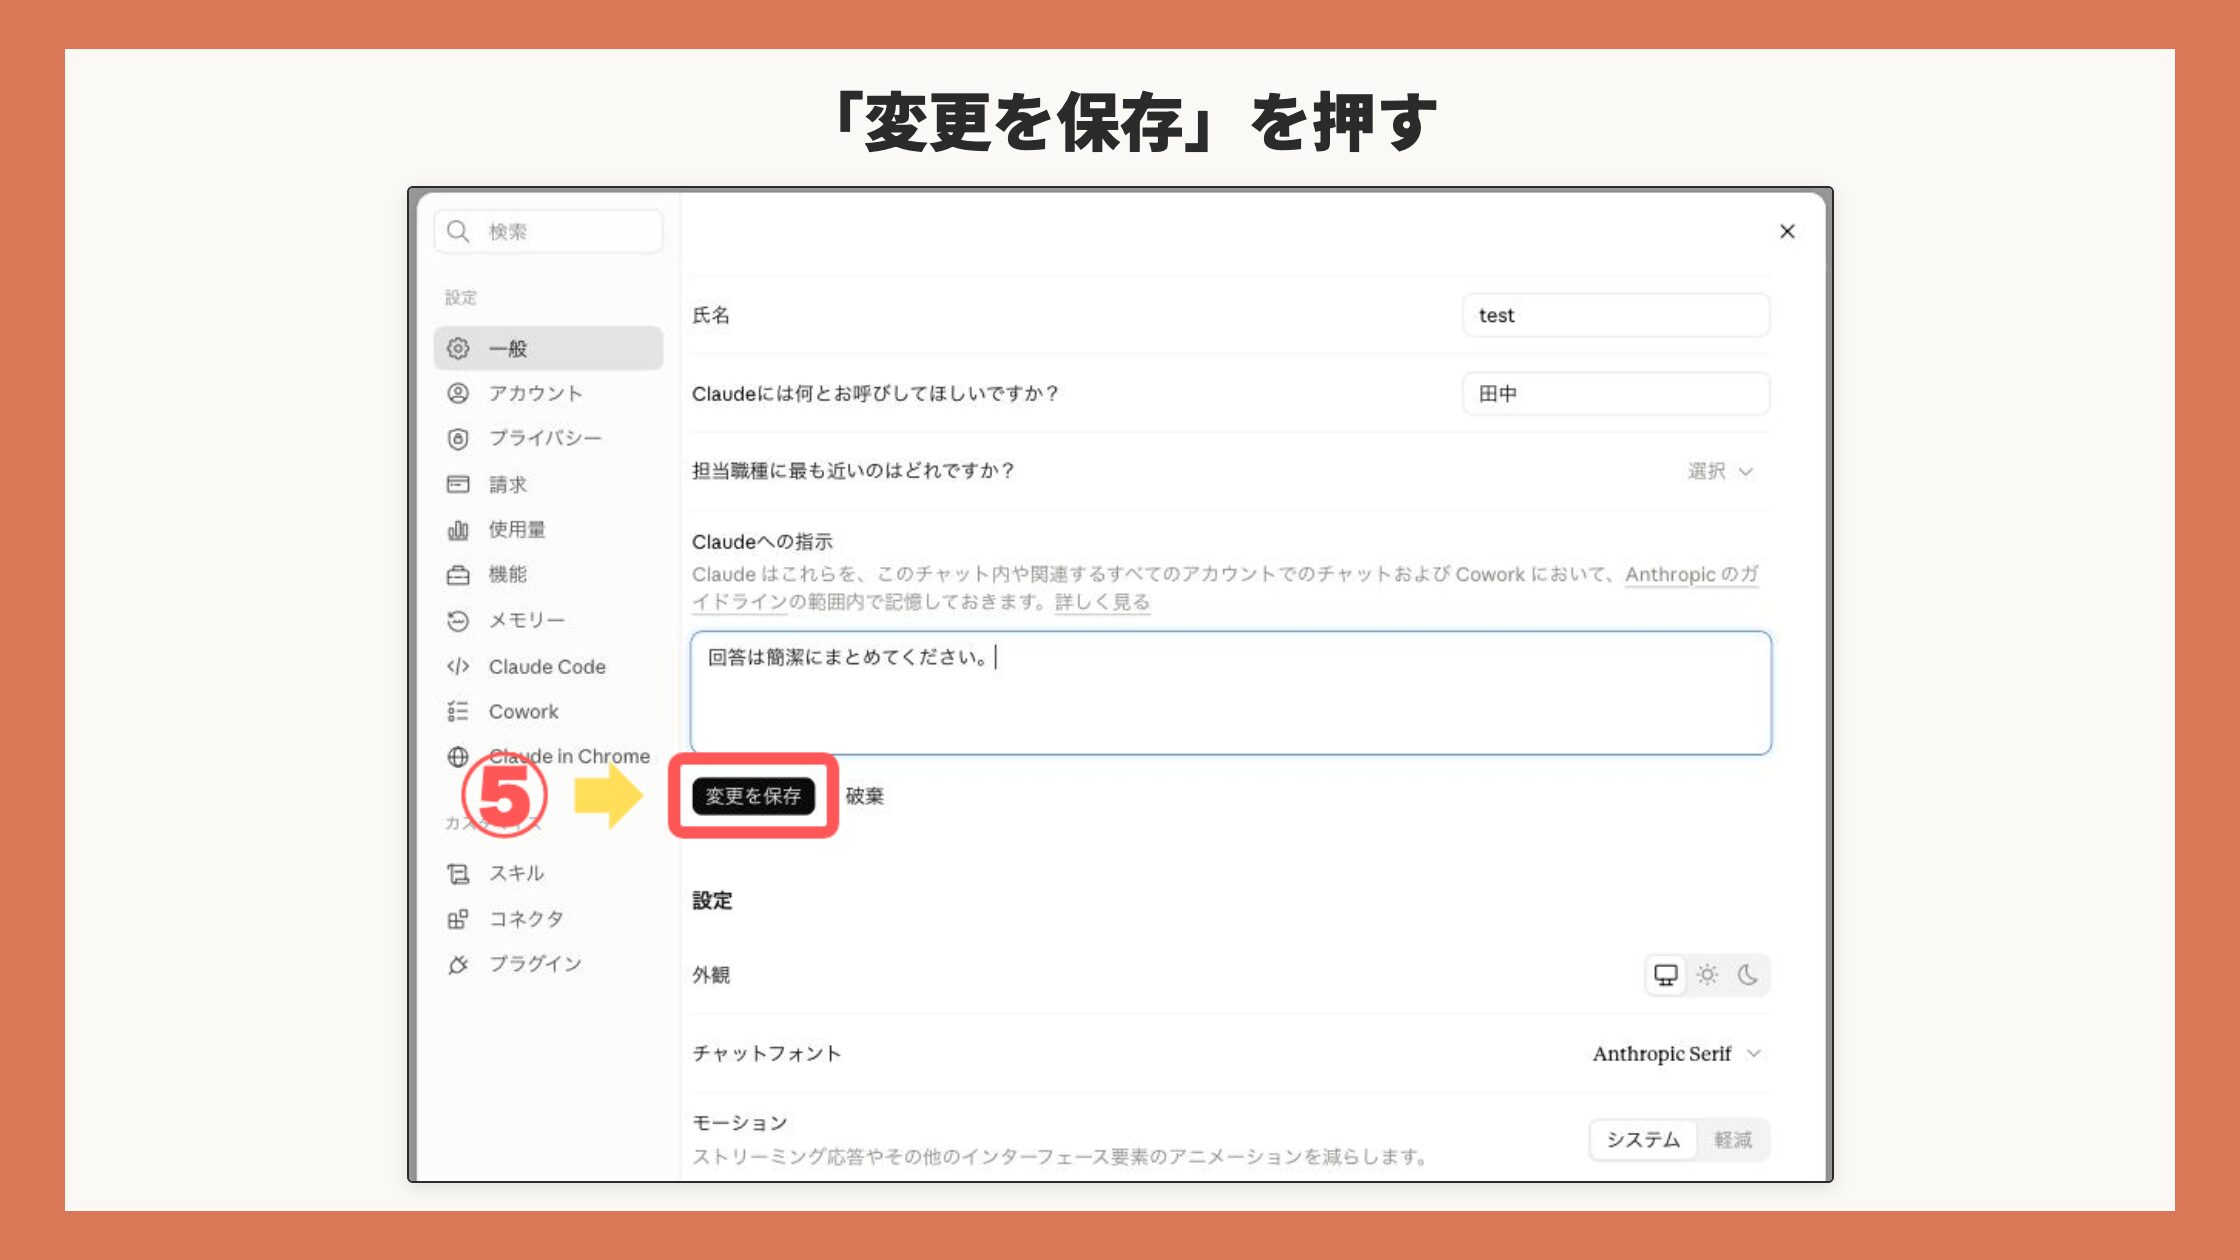Click the Claude Code brackets icon
The width and height of the screenshot is (2240, 1260).
tap(458, 666)
